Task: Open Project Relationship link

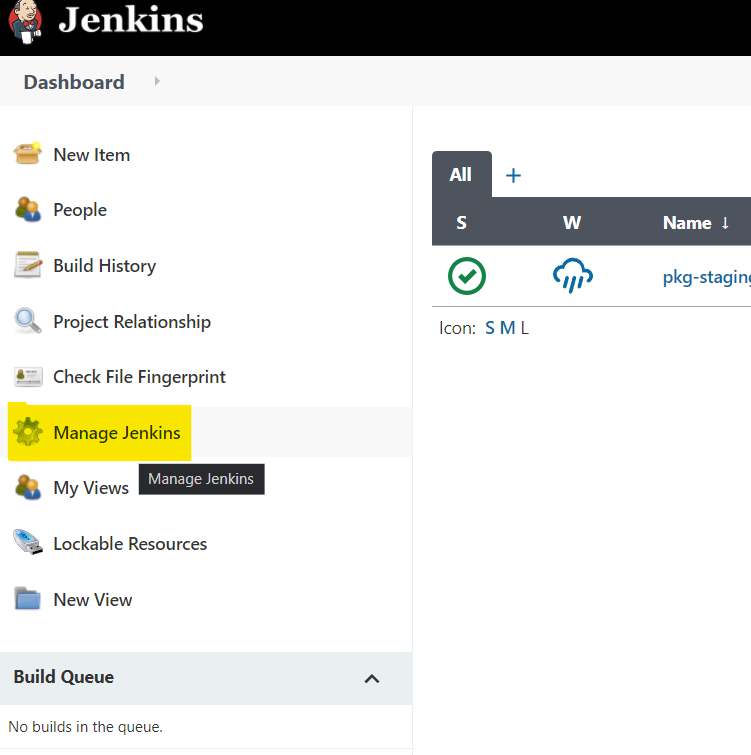Action: [x=132, y=322]
